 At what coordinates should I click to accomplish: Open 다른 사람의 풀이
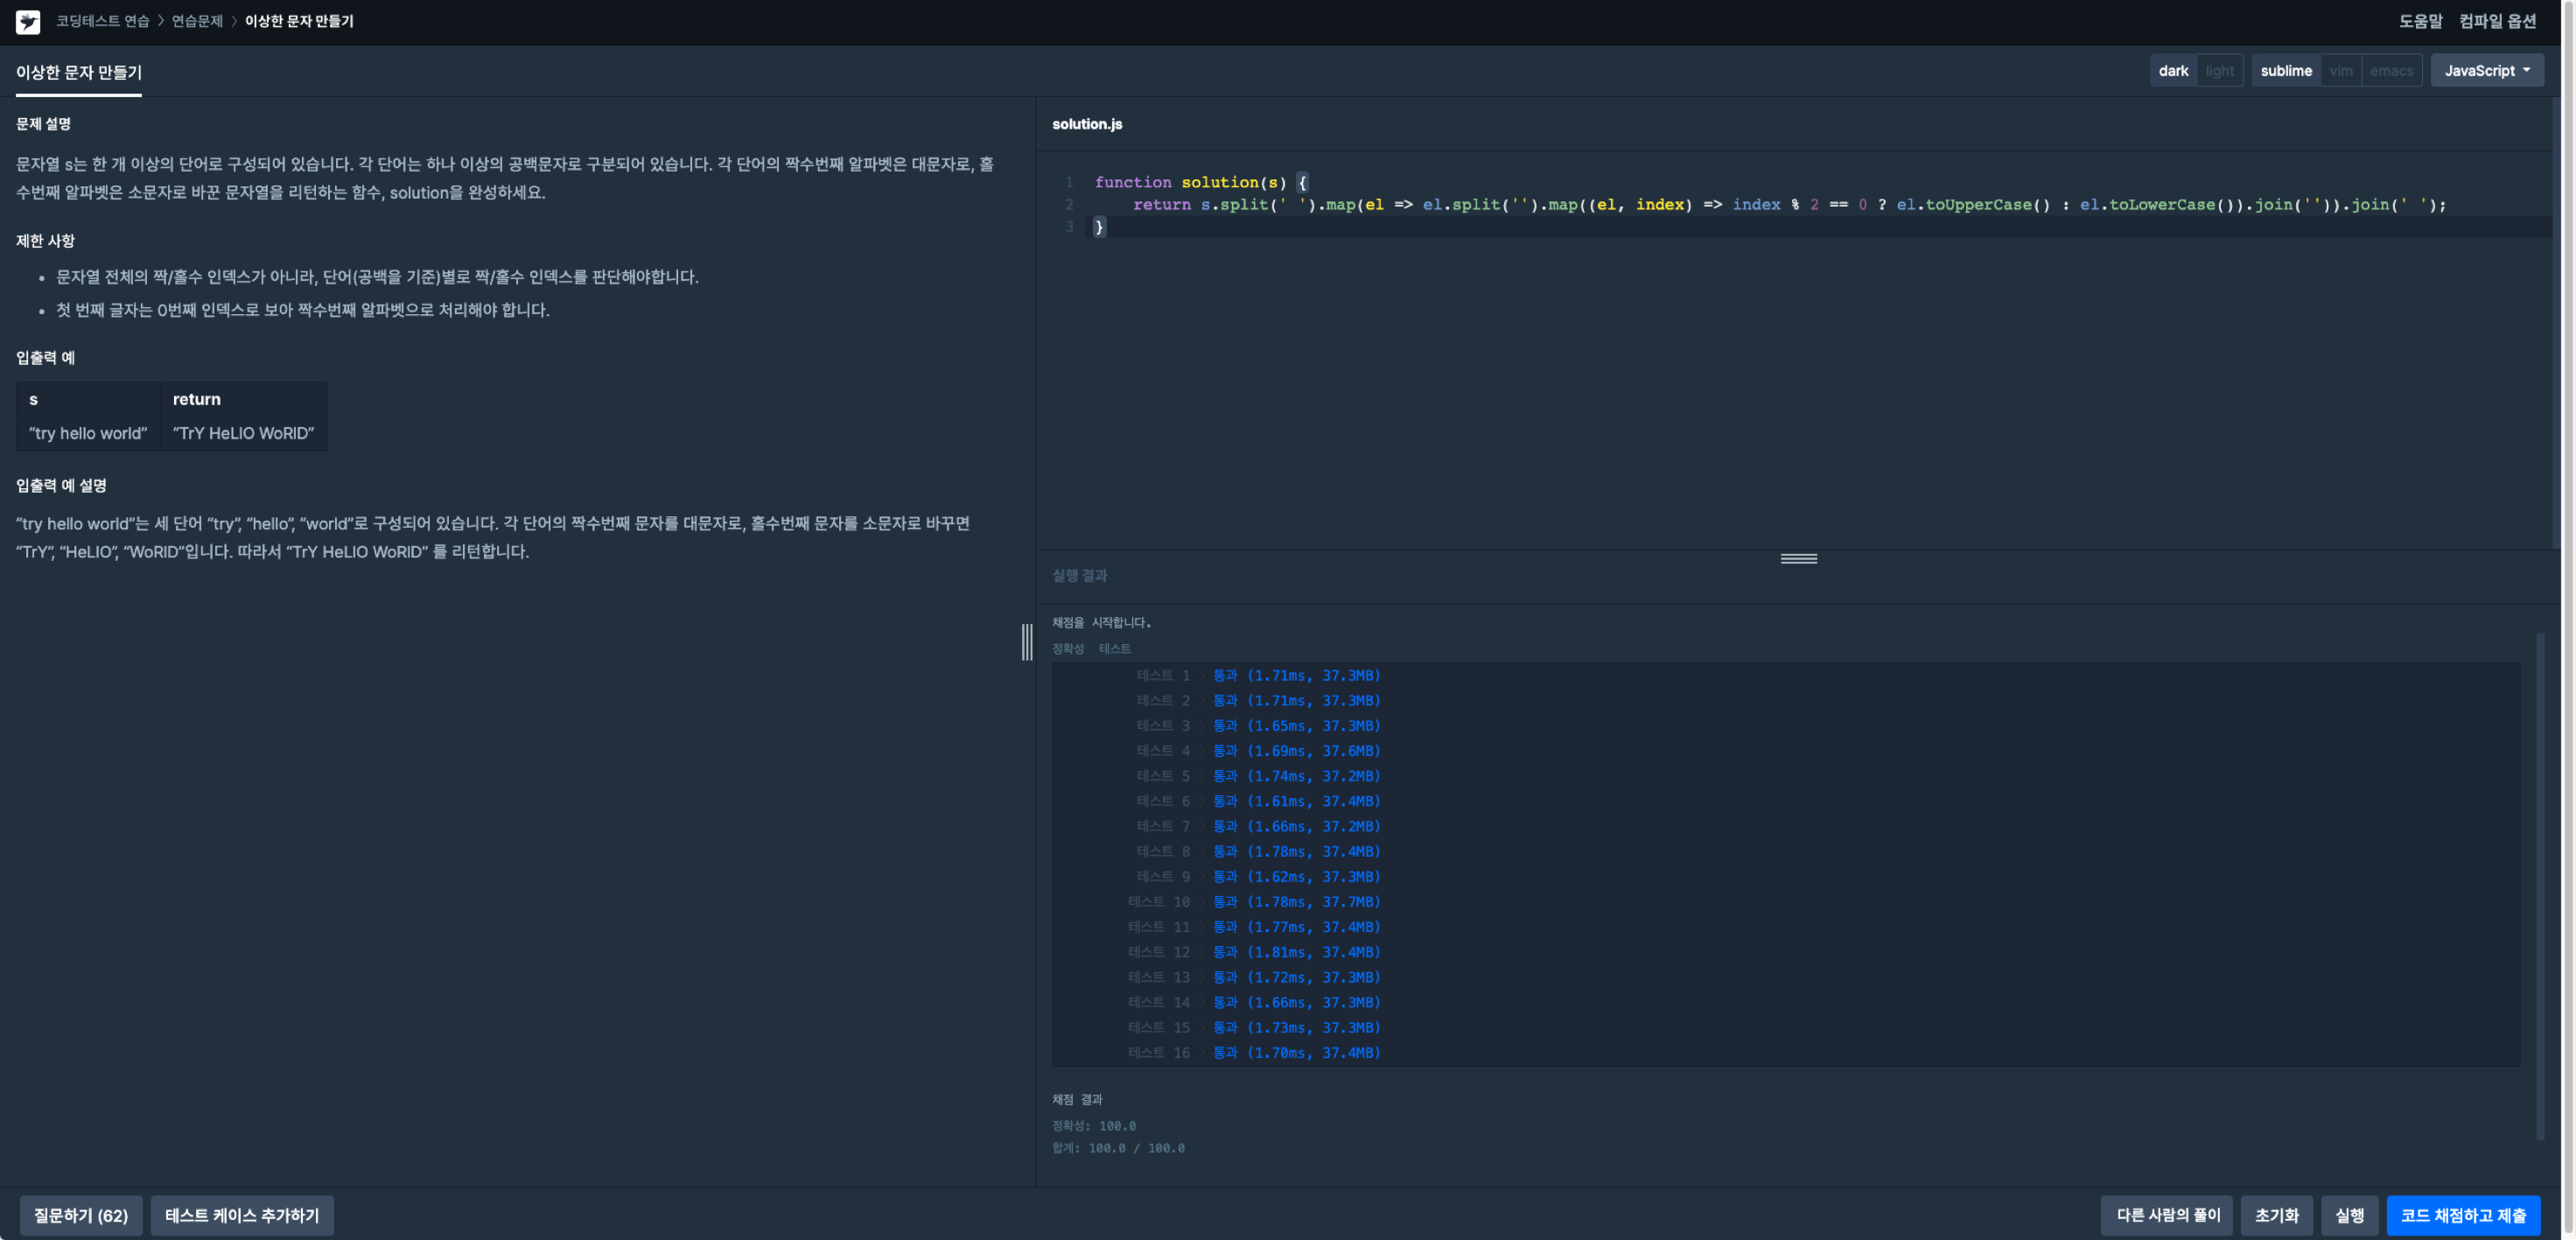tap(2167, 1215)
